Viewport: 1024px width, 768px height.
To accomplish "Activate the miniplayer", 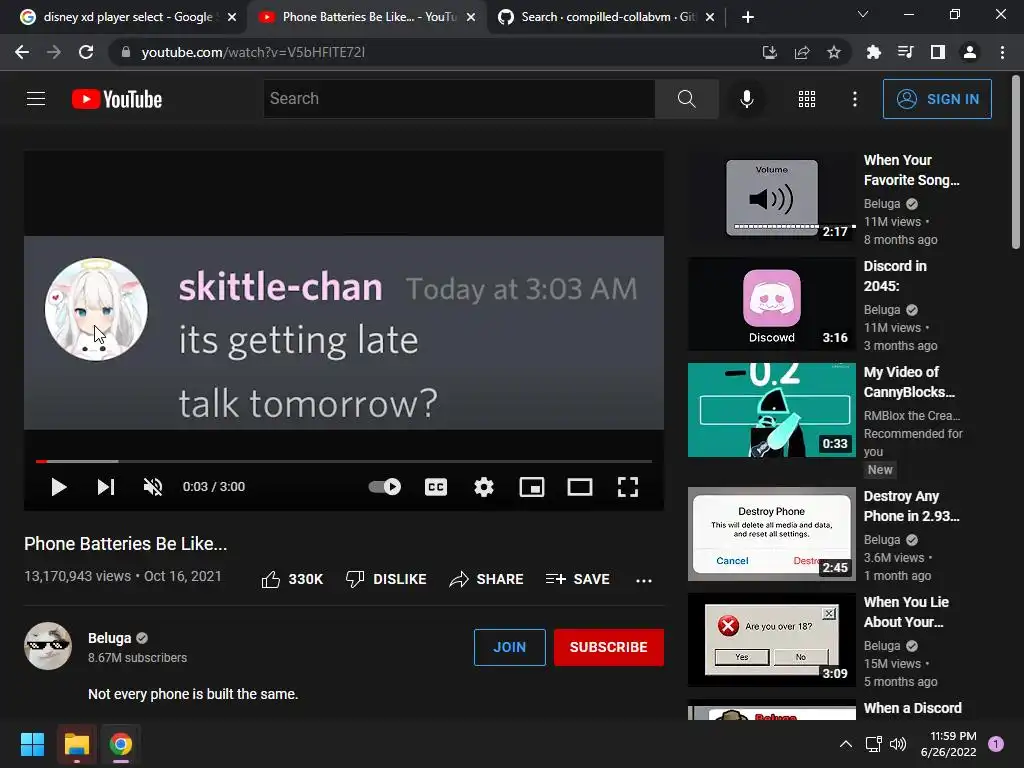I will click(532, 487).
